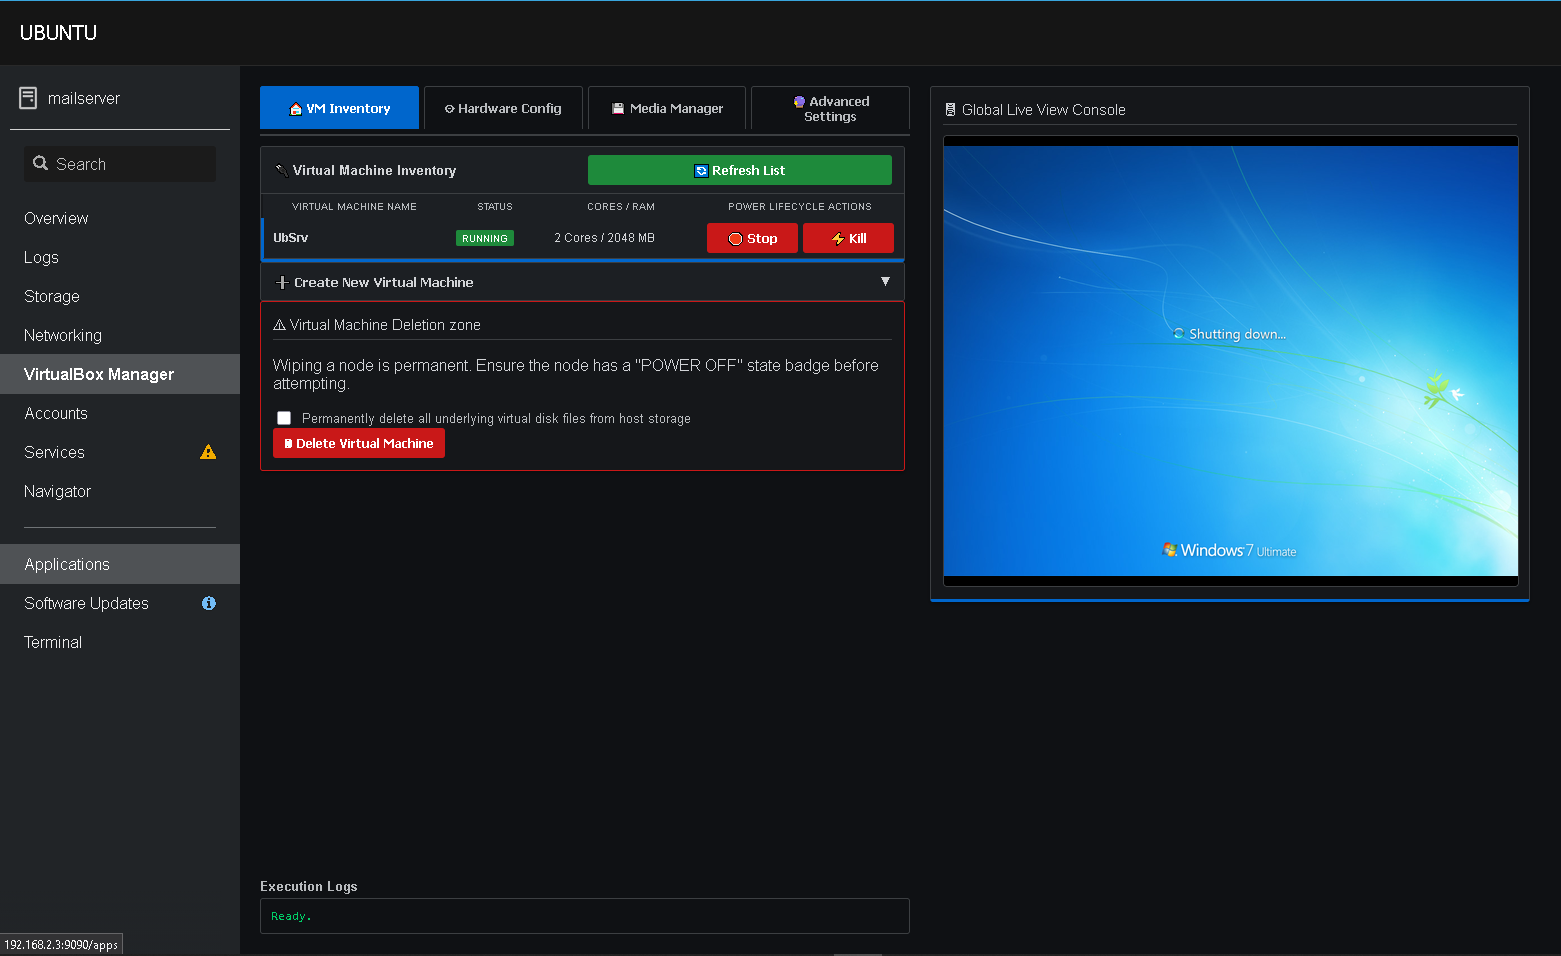Open Services in the sidebar
The height and width of the screenshot is (956, 1561).
(120, 452)
